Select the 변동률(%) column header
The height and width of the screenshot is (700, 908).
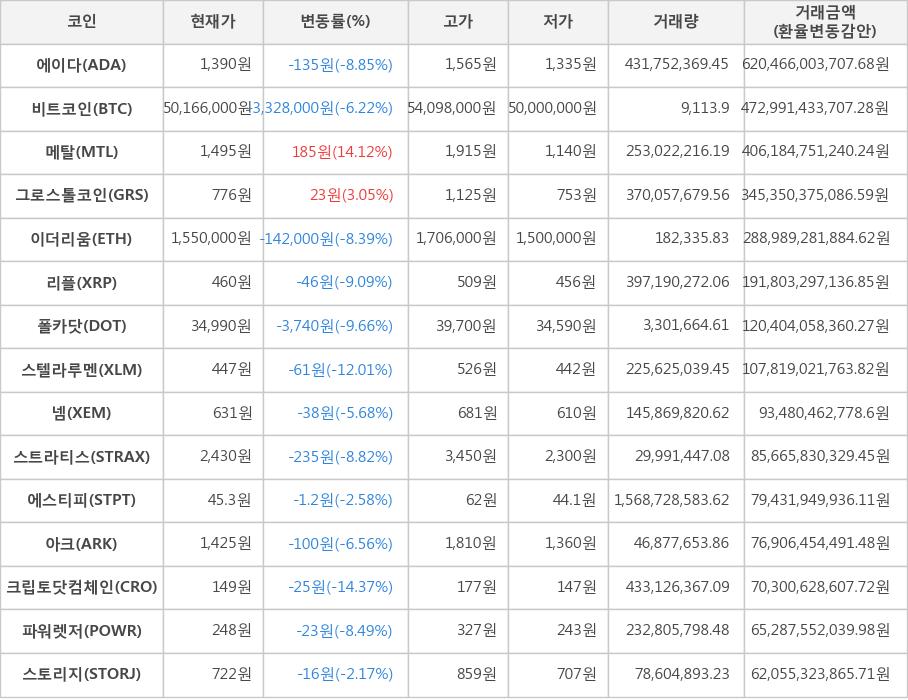tap(335, 21)
